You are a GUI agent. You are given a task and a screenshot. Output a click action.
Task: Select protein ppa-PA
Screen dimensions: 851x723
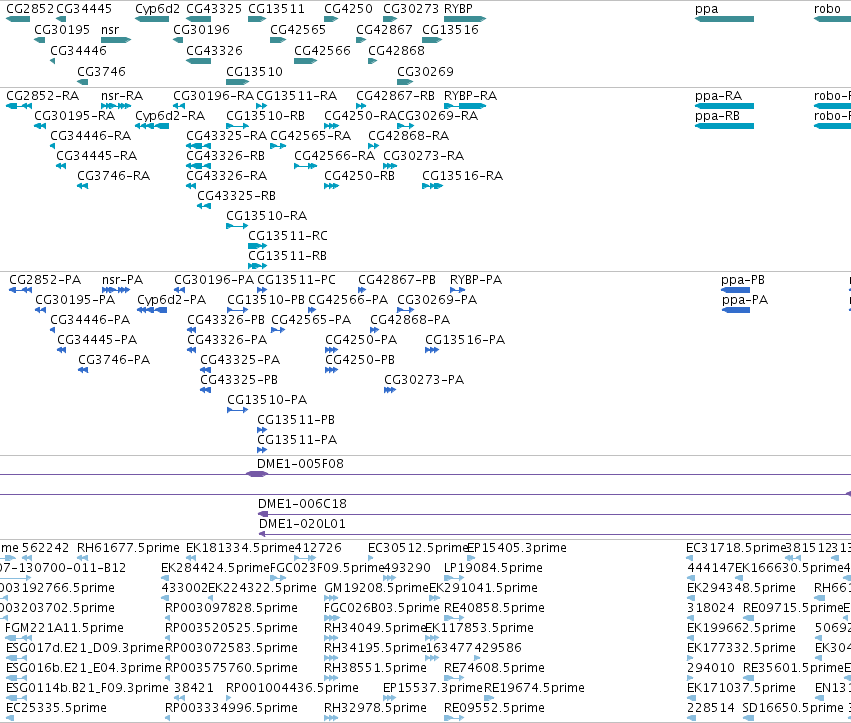(745, 300)
